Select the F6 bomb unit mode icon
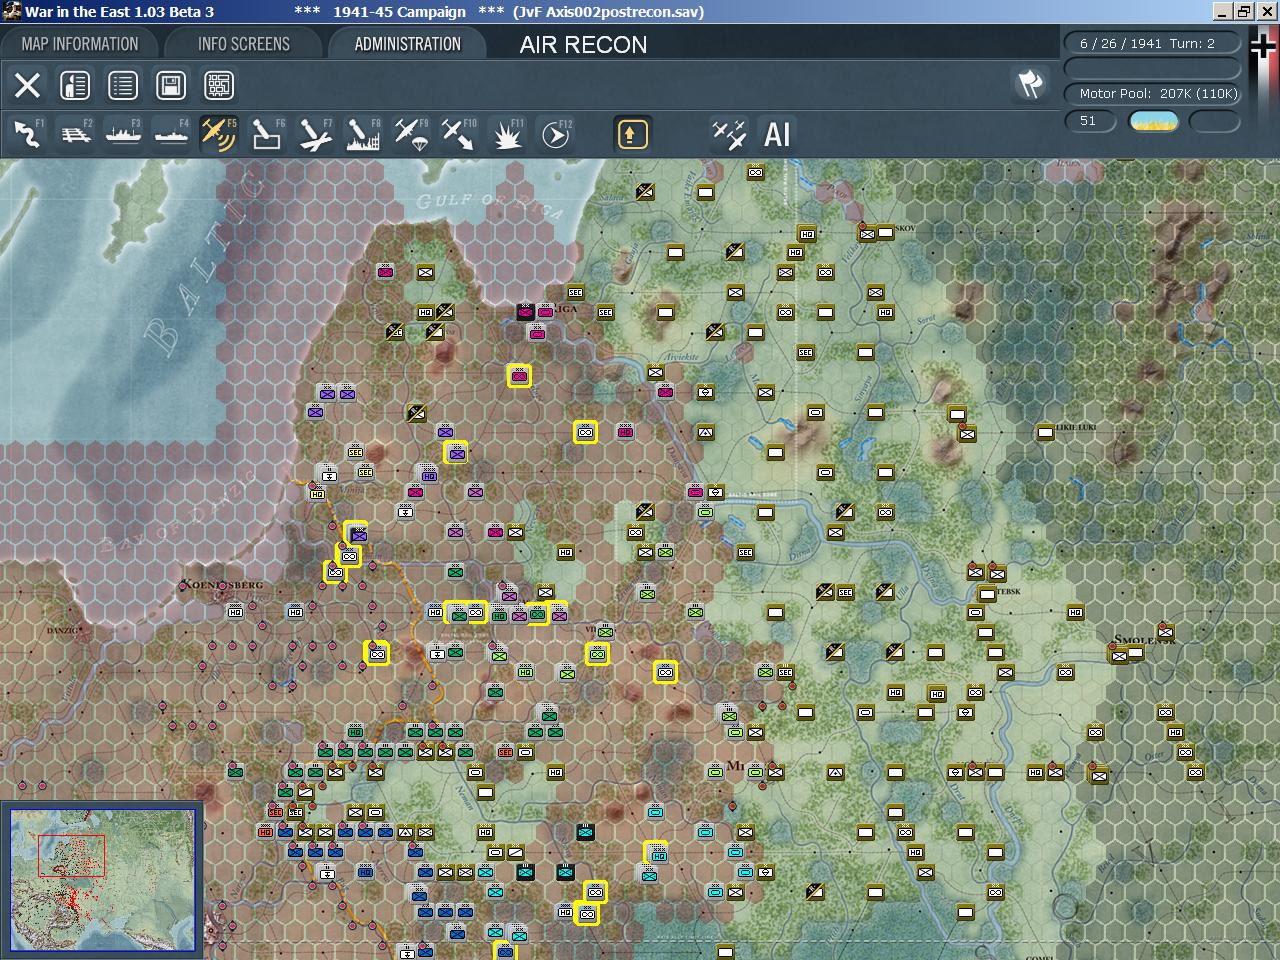This screenshot has height=960, width=1280. click(x=266, y=134)
